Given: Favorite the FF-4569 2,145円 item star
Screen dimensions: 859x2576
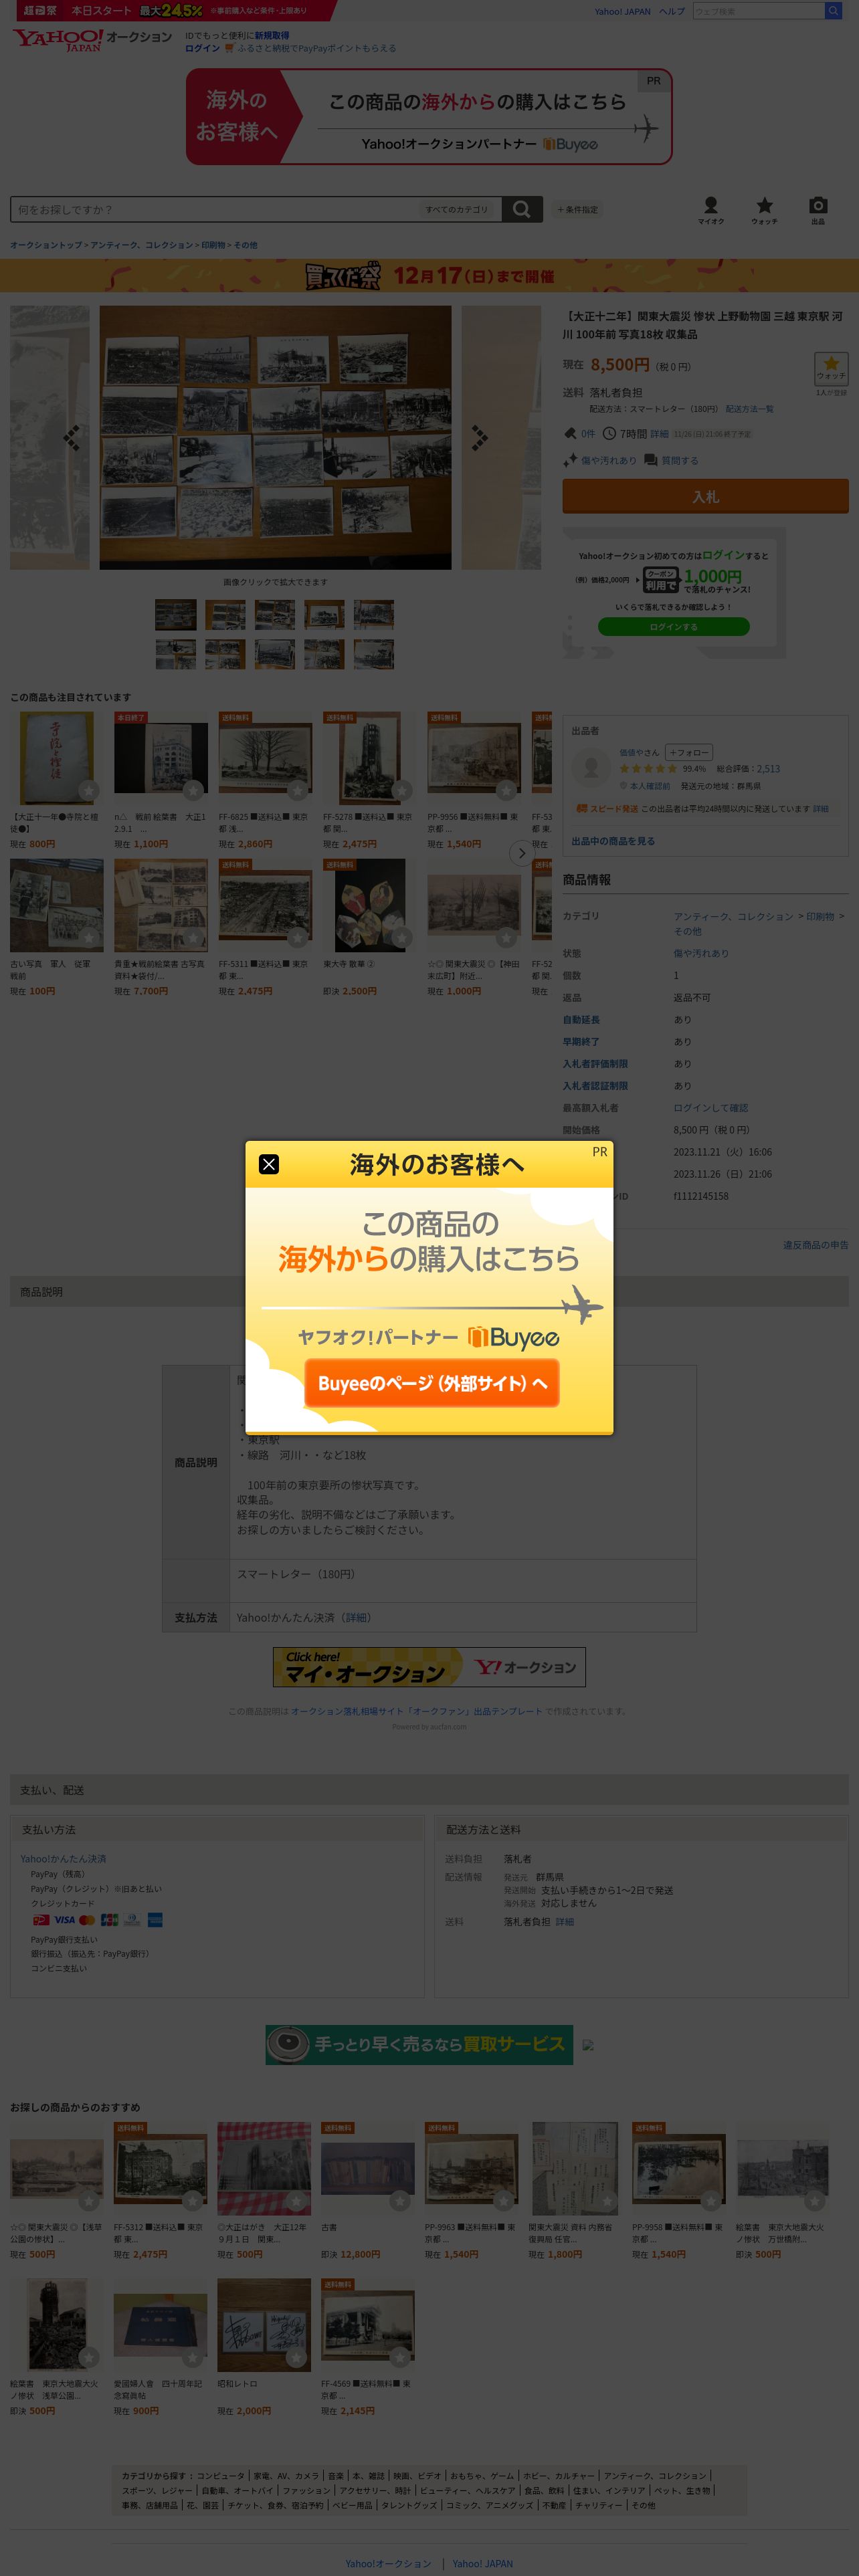Looking at the screenshot, I should (400, 2357).
